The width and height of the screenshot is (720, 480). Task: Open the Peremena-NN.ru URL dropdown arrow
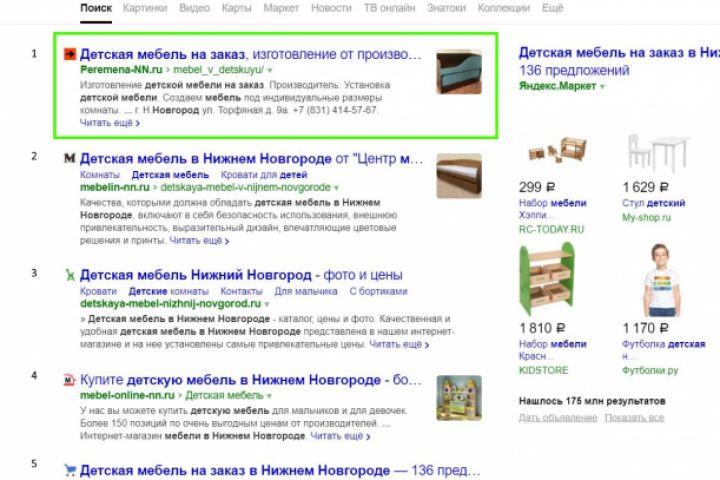coord(270,70)
